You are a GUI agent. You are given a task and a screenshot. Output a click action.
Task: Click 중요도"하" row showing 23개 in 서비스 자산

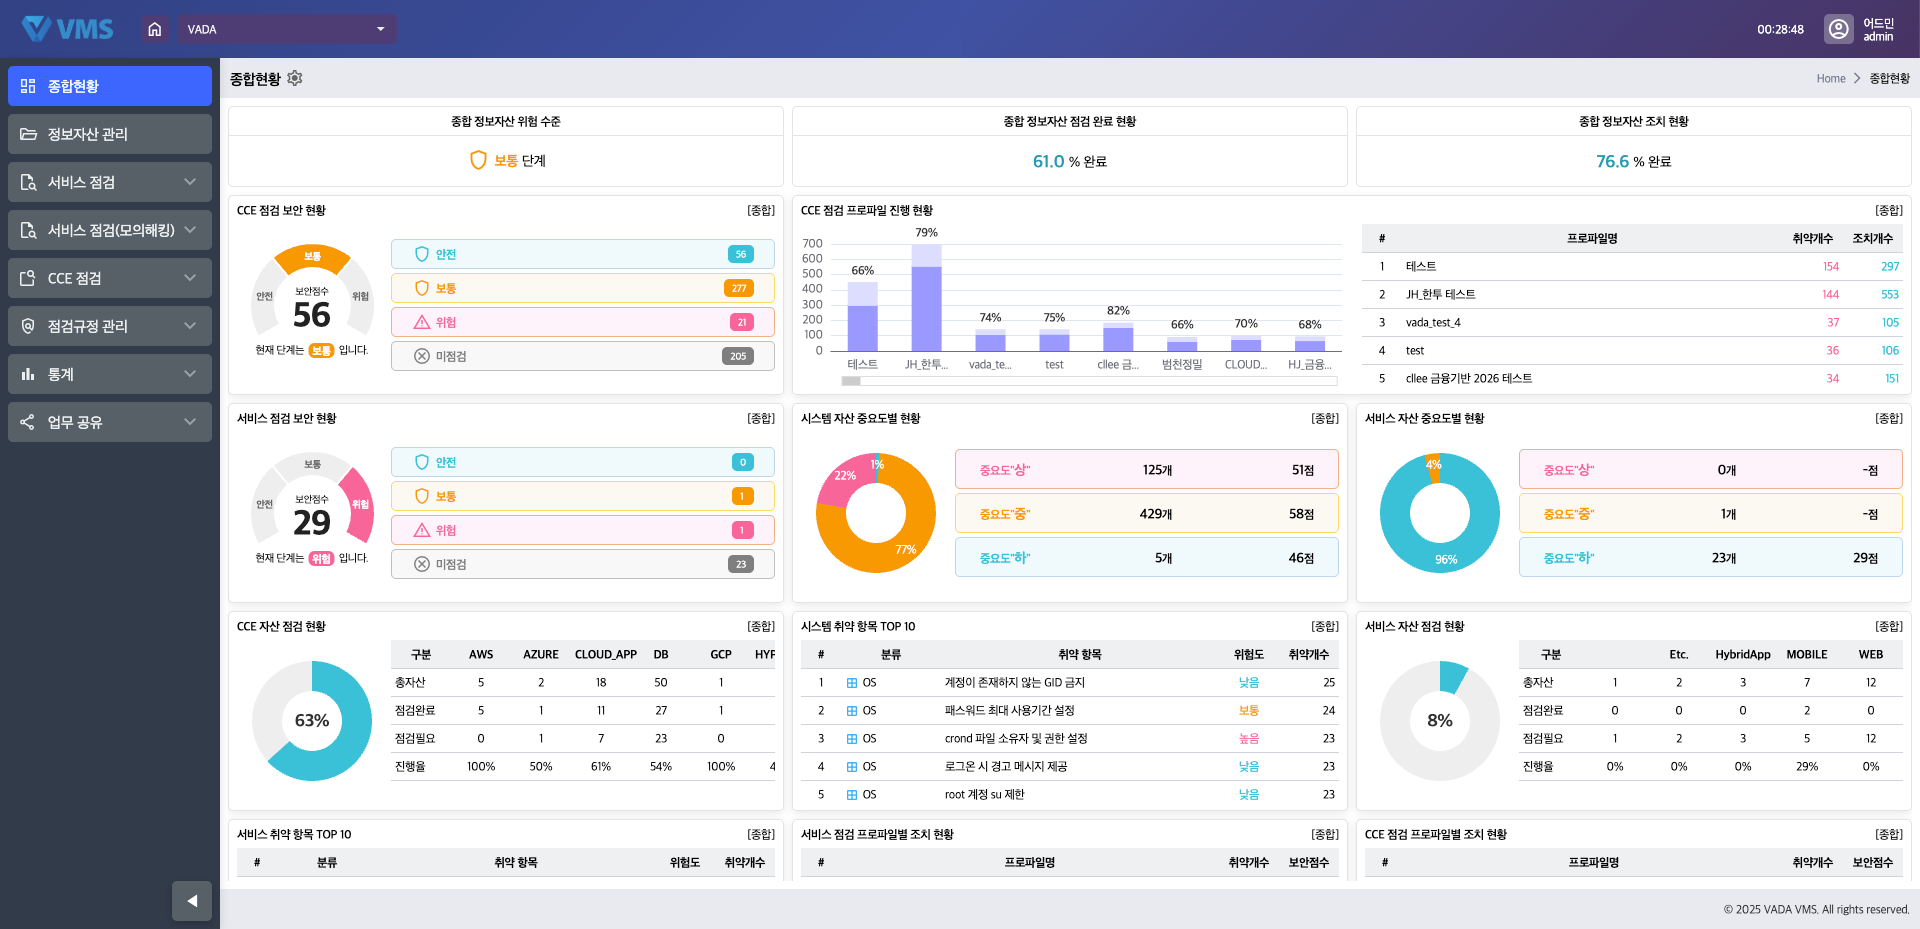pos(1711,558)
